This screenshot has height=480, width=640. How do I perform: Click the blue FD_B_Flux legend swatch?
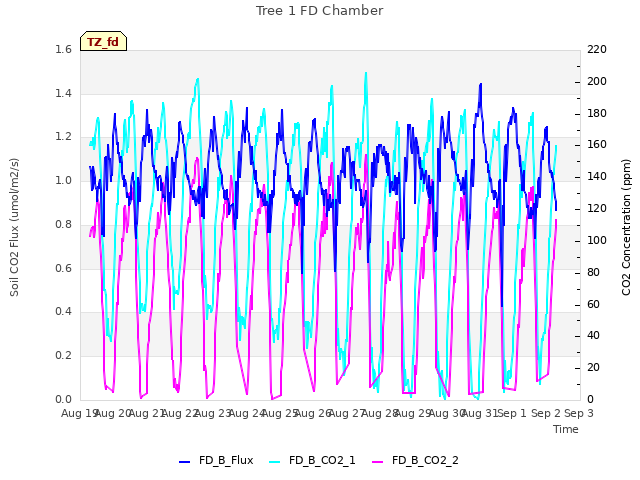click(x=184, y=462)
